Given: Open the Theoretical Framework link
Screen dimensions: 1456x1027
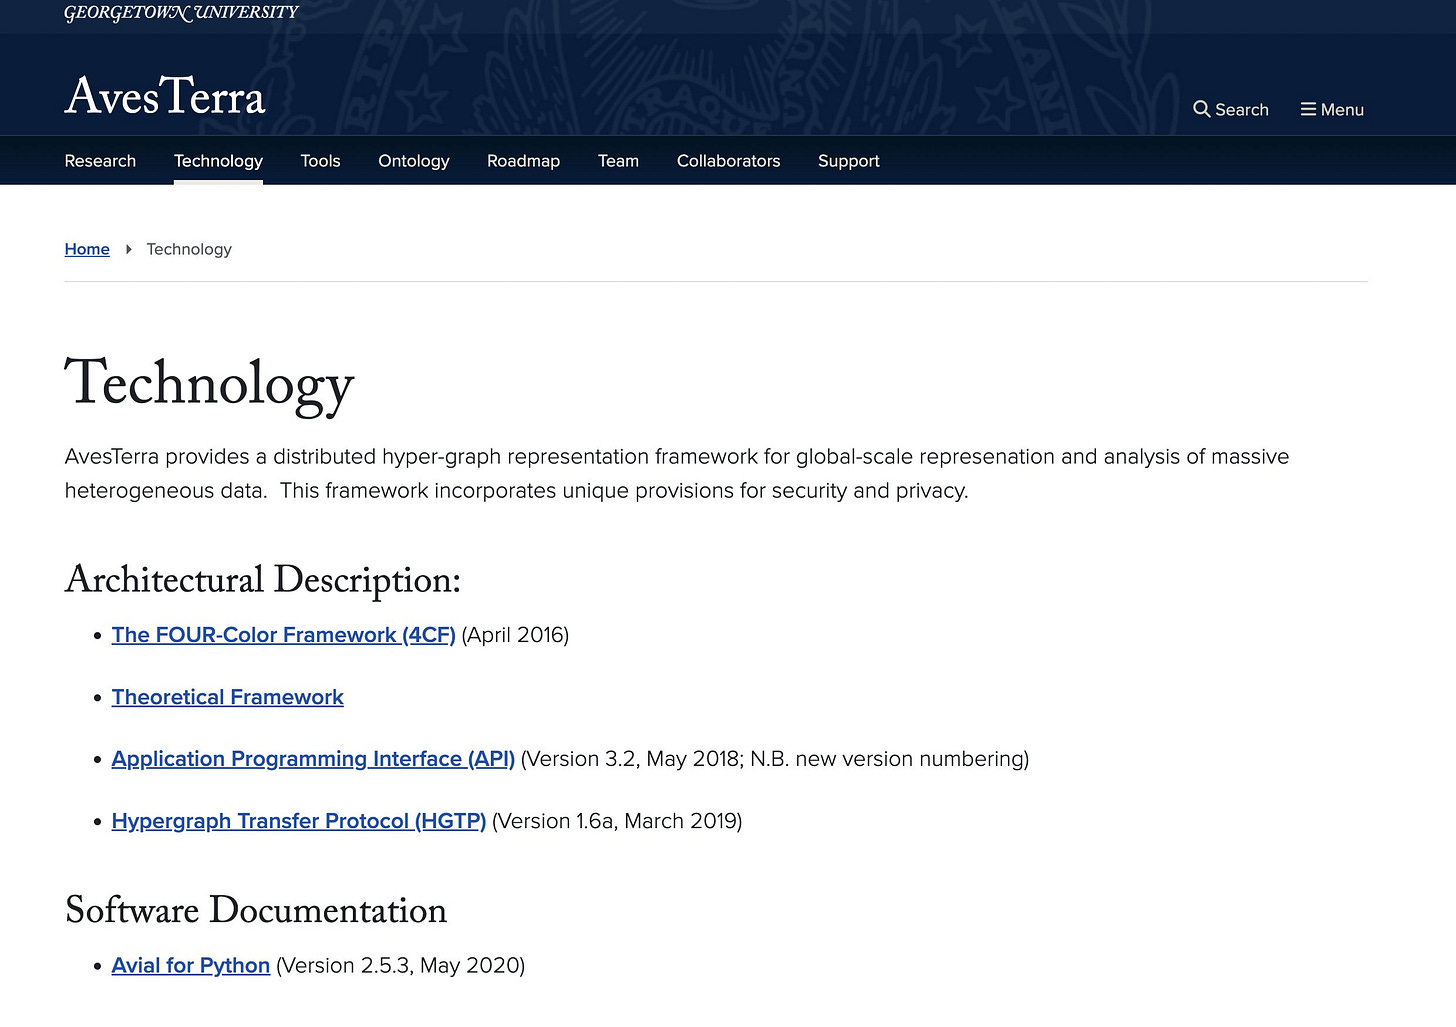Looking at the screenshot, I should coord(227,697).
